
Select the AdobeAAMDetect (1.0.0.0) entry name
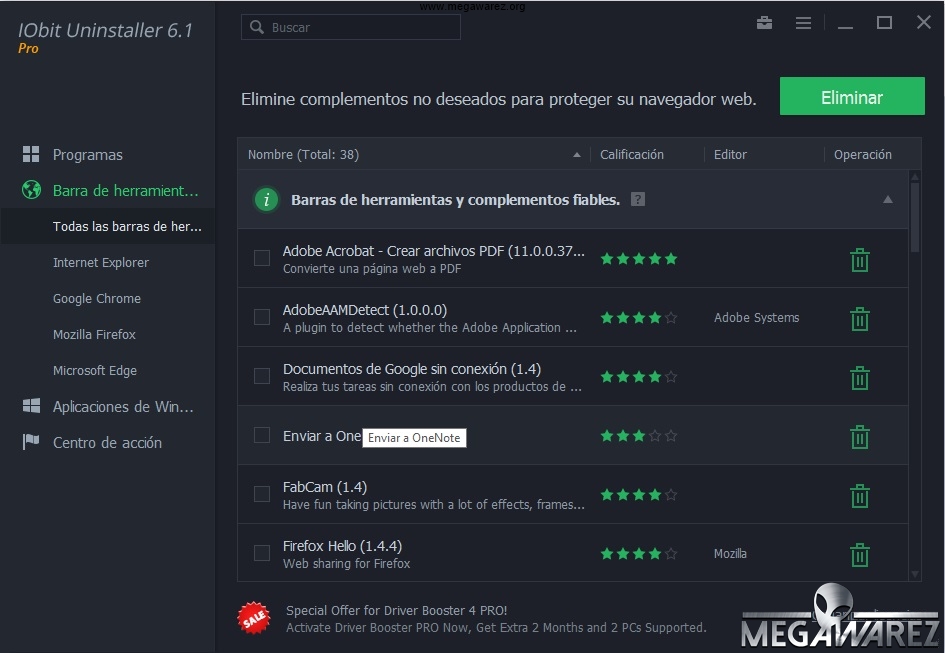pyautogui.click(x=365, y=310)
